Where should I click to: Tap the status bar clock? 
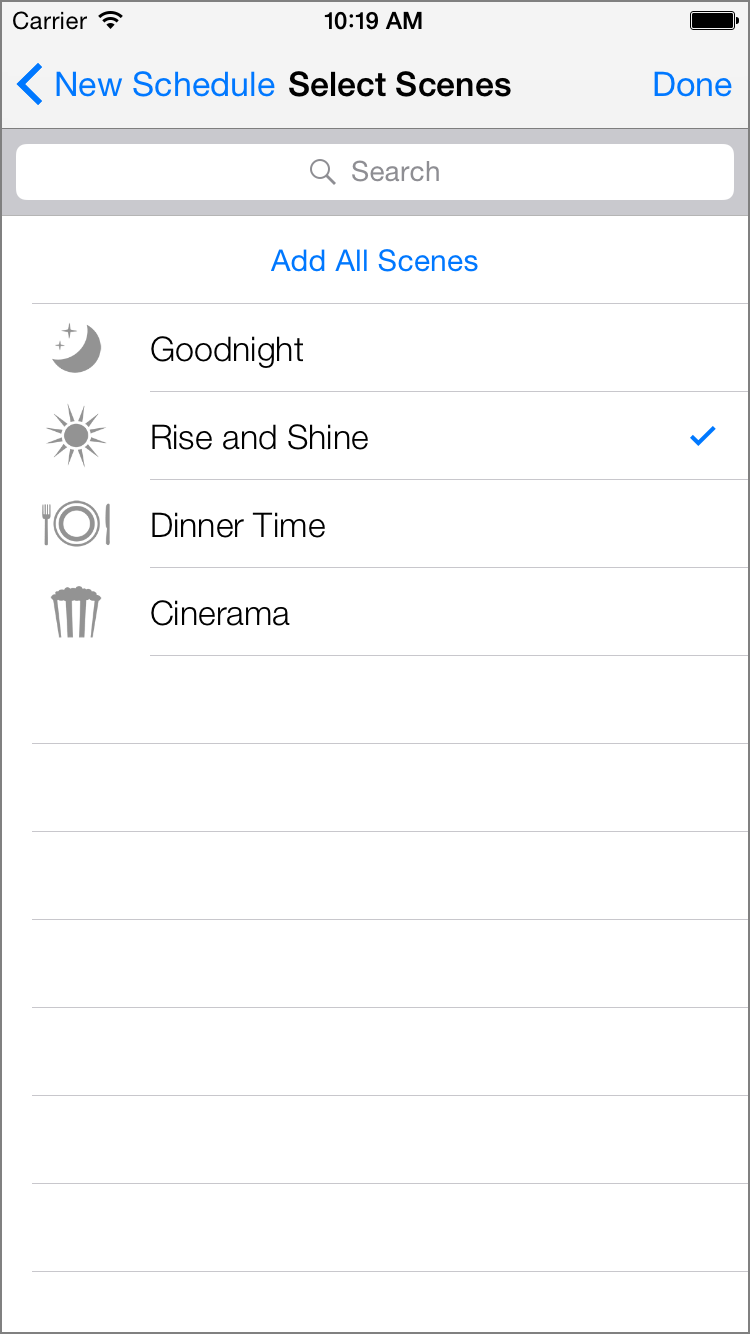click(x=374, y=21)
